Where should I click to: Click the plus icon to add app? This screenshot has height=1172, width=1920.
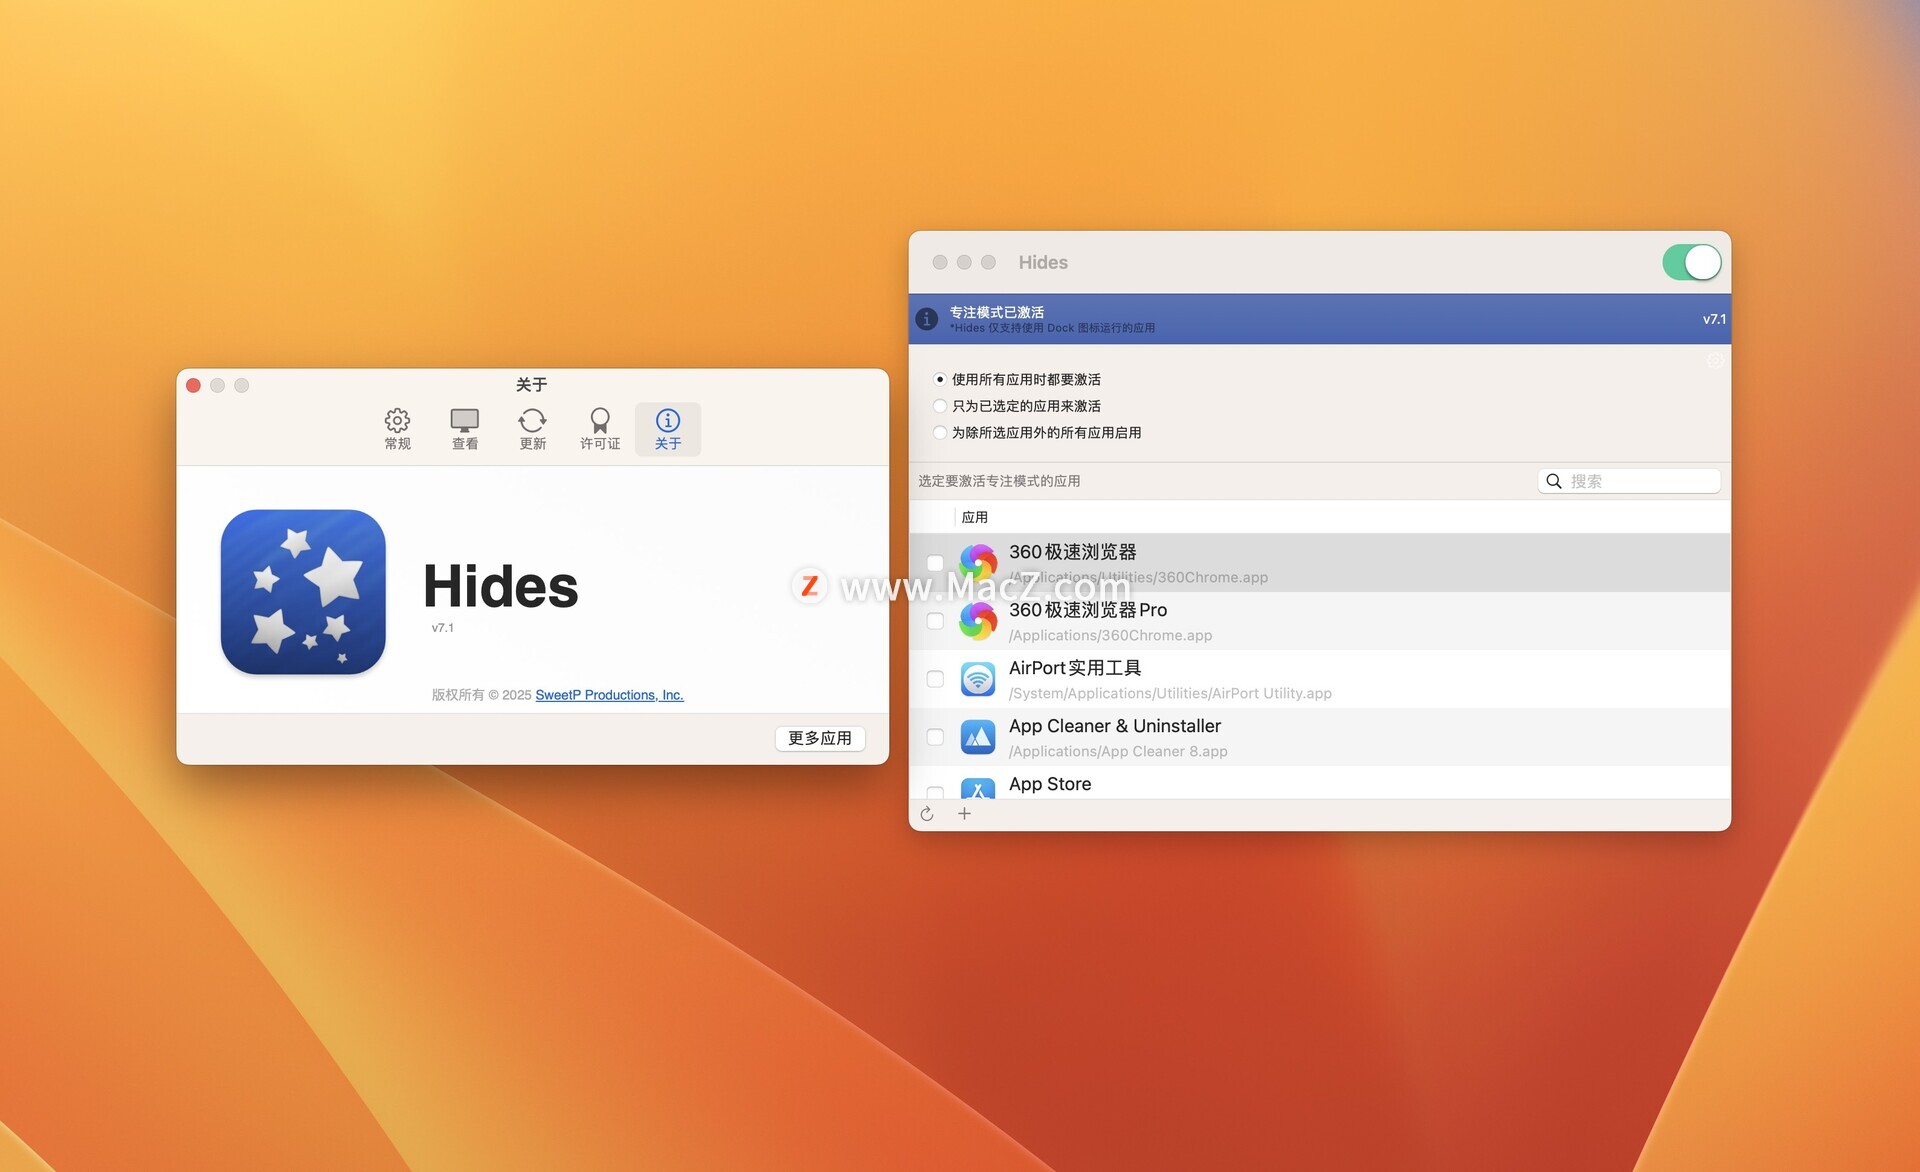964,814
